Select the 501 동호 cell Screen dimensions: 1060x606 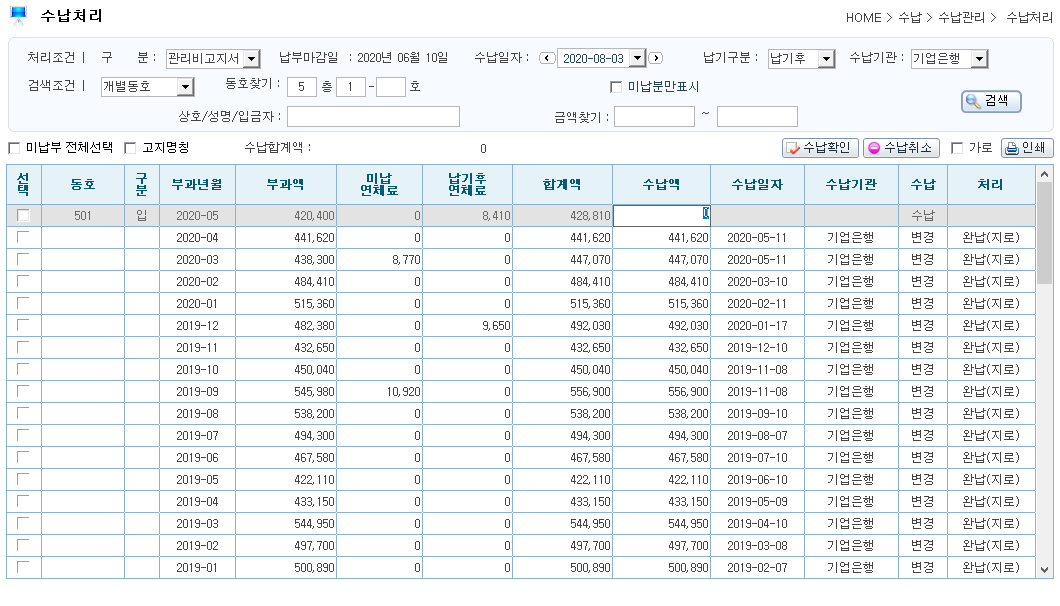pyautogui.click(x=82, y=216)
